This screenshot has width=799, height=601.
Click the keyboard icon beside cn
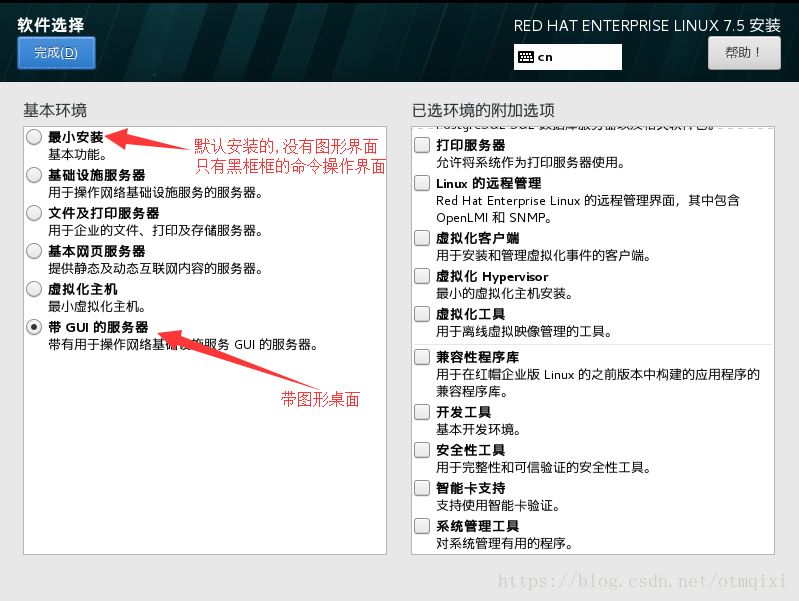click(x=526, y=57)
